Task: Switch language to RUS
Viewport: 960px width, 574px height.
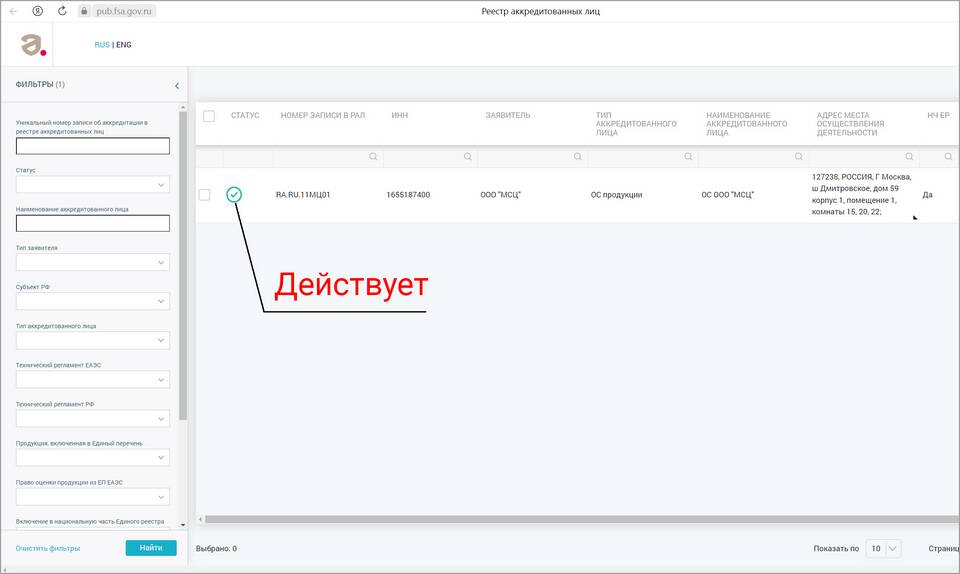Action: click(102, 45)
